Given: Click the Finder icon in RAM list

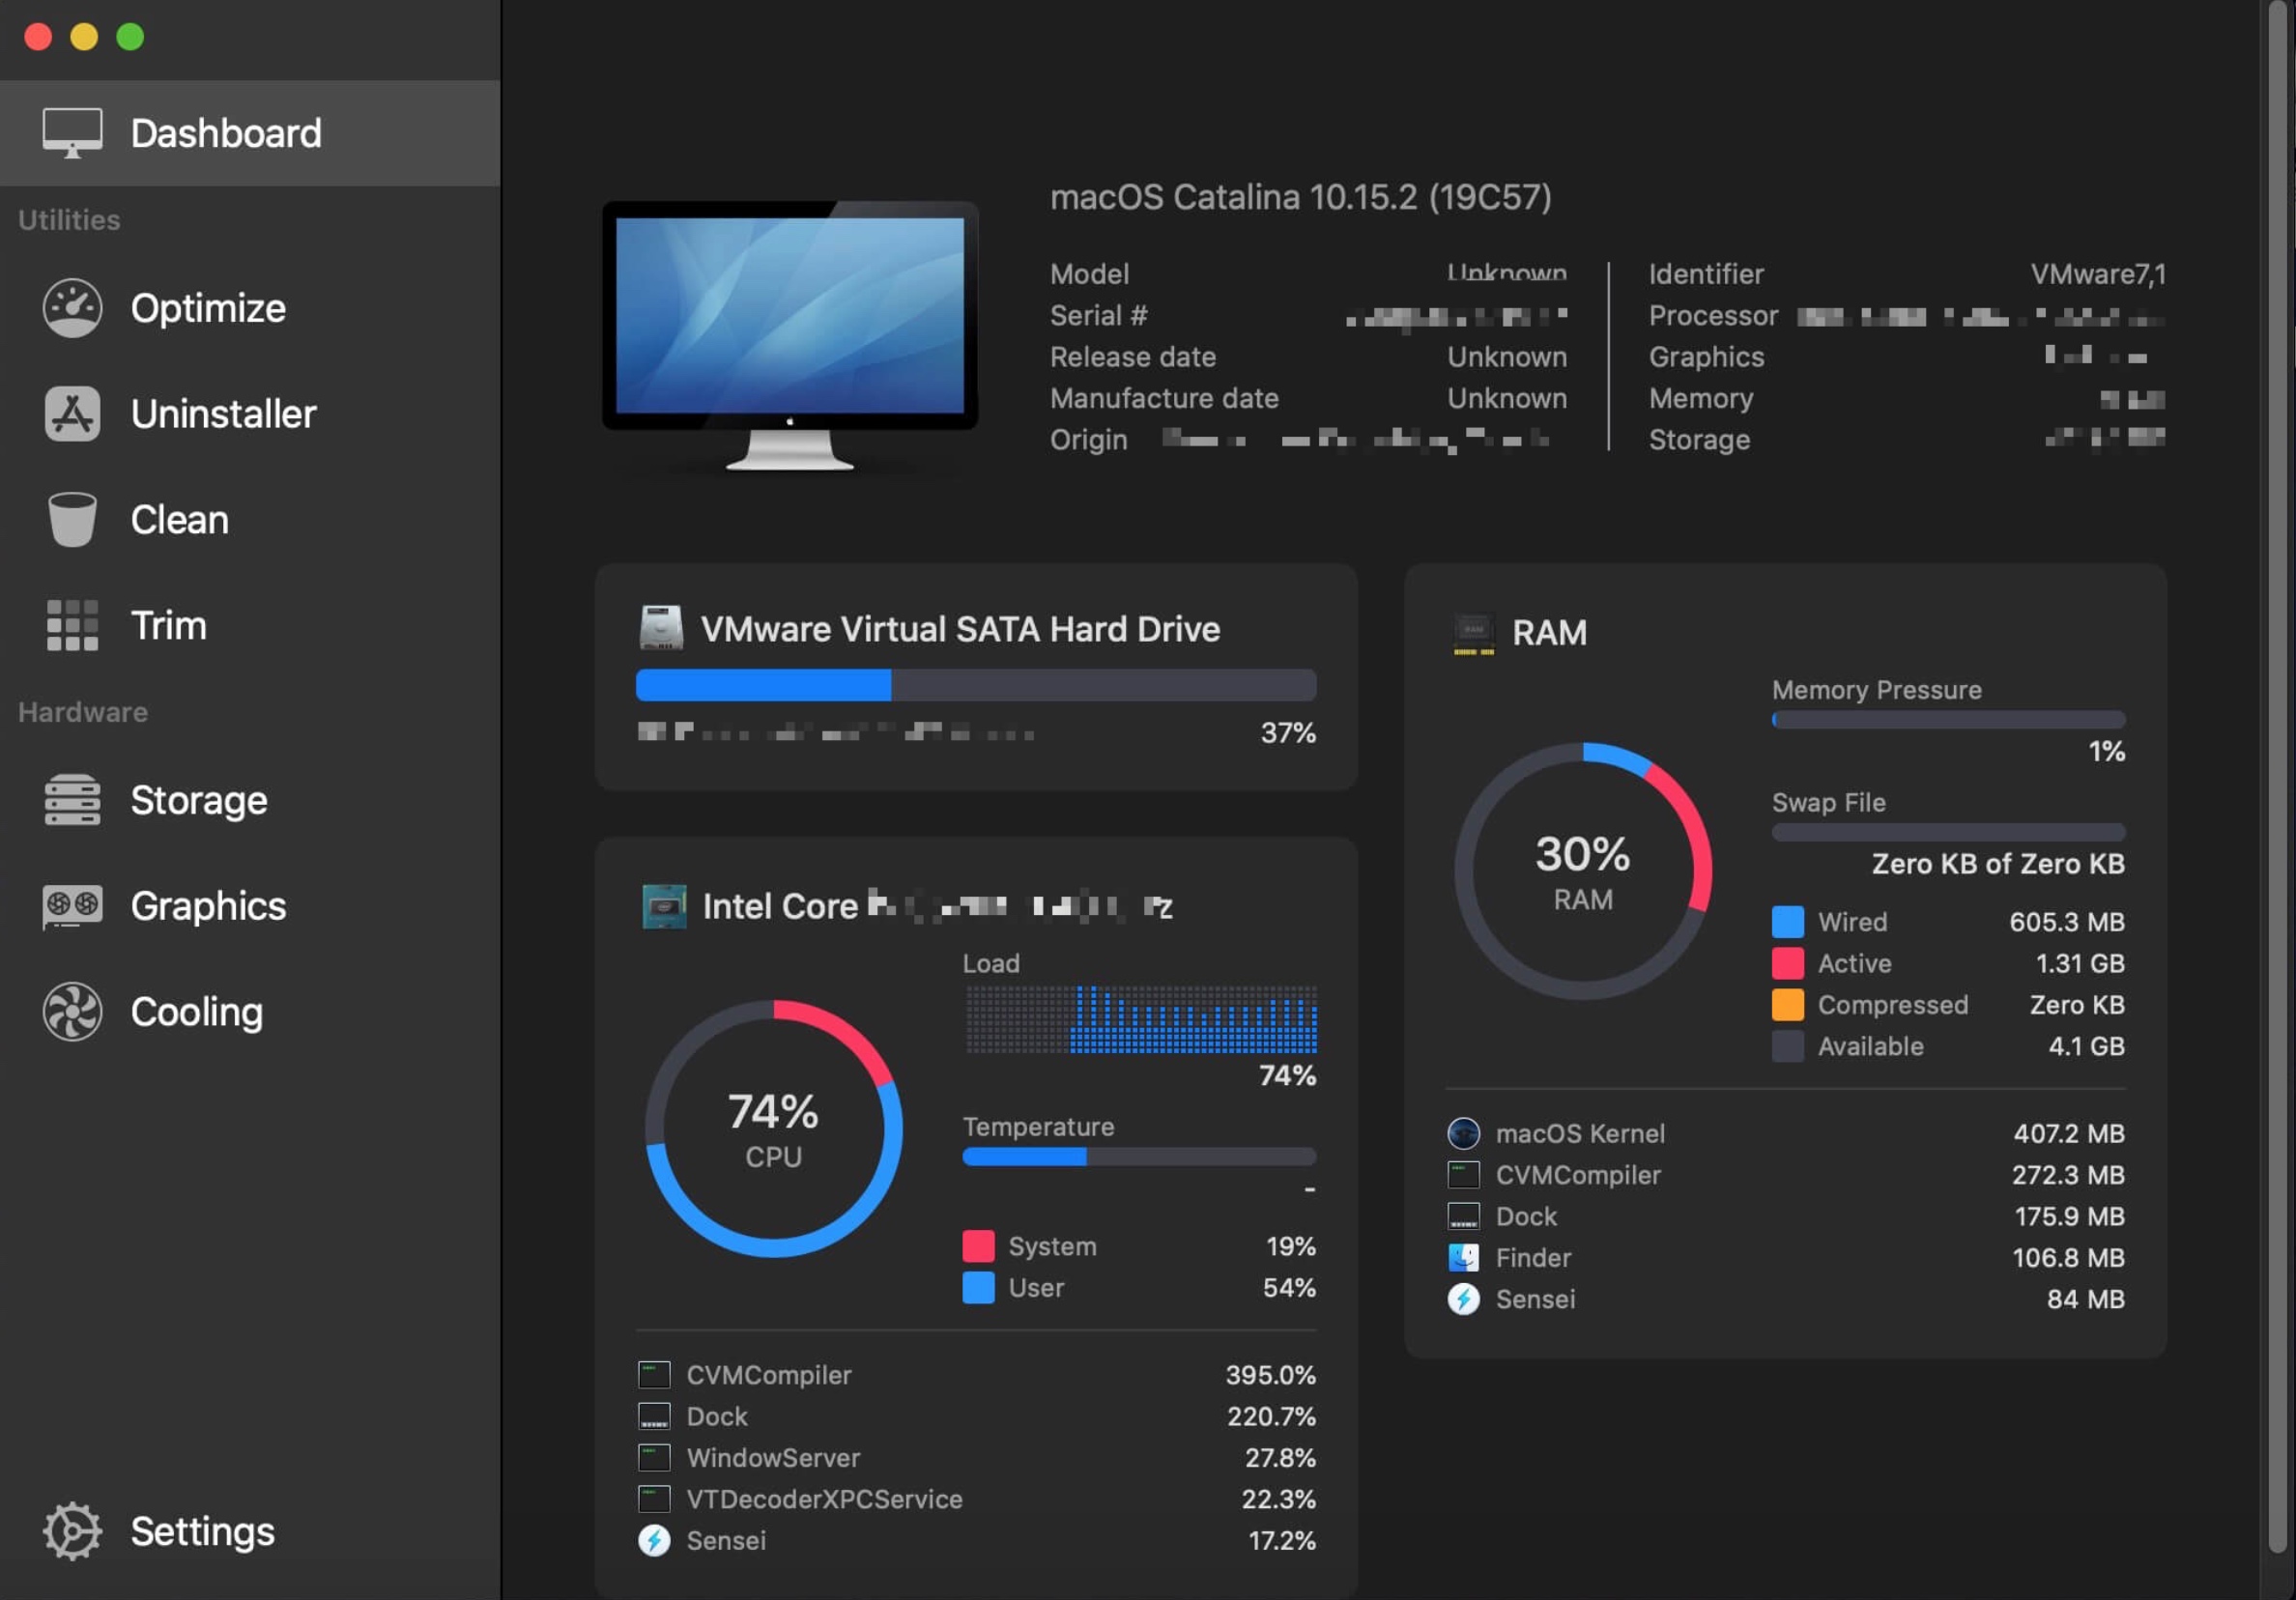Looking at the screenshot, I should (1463, 1257).
